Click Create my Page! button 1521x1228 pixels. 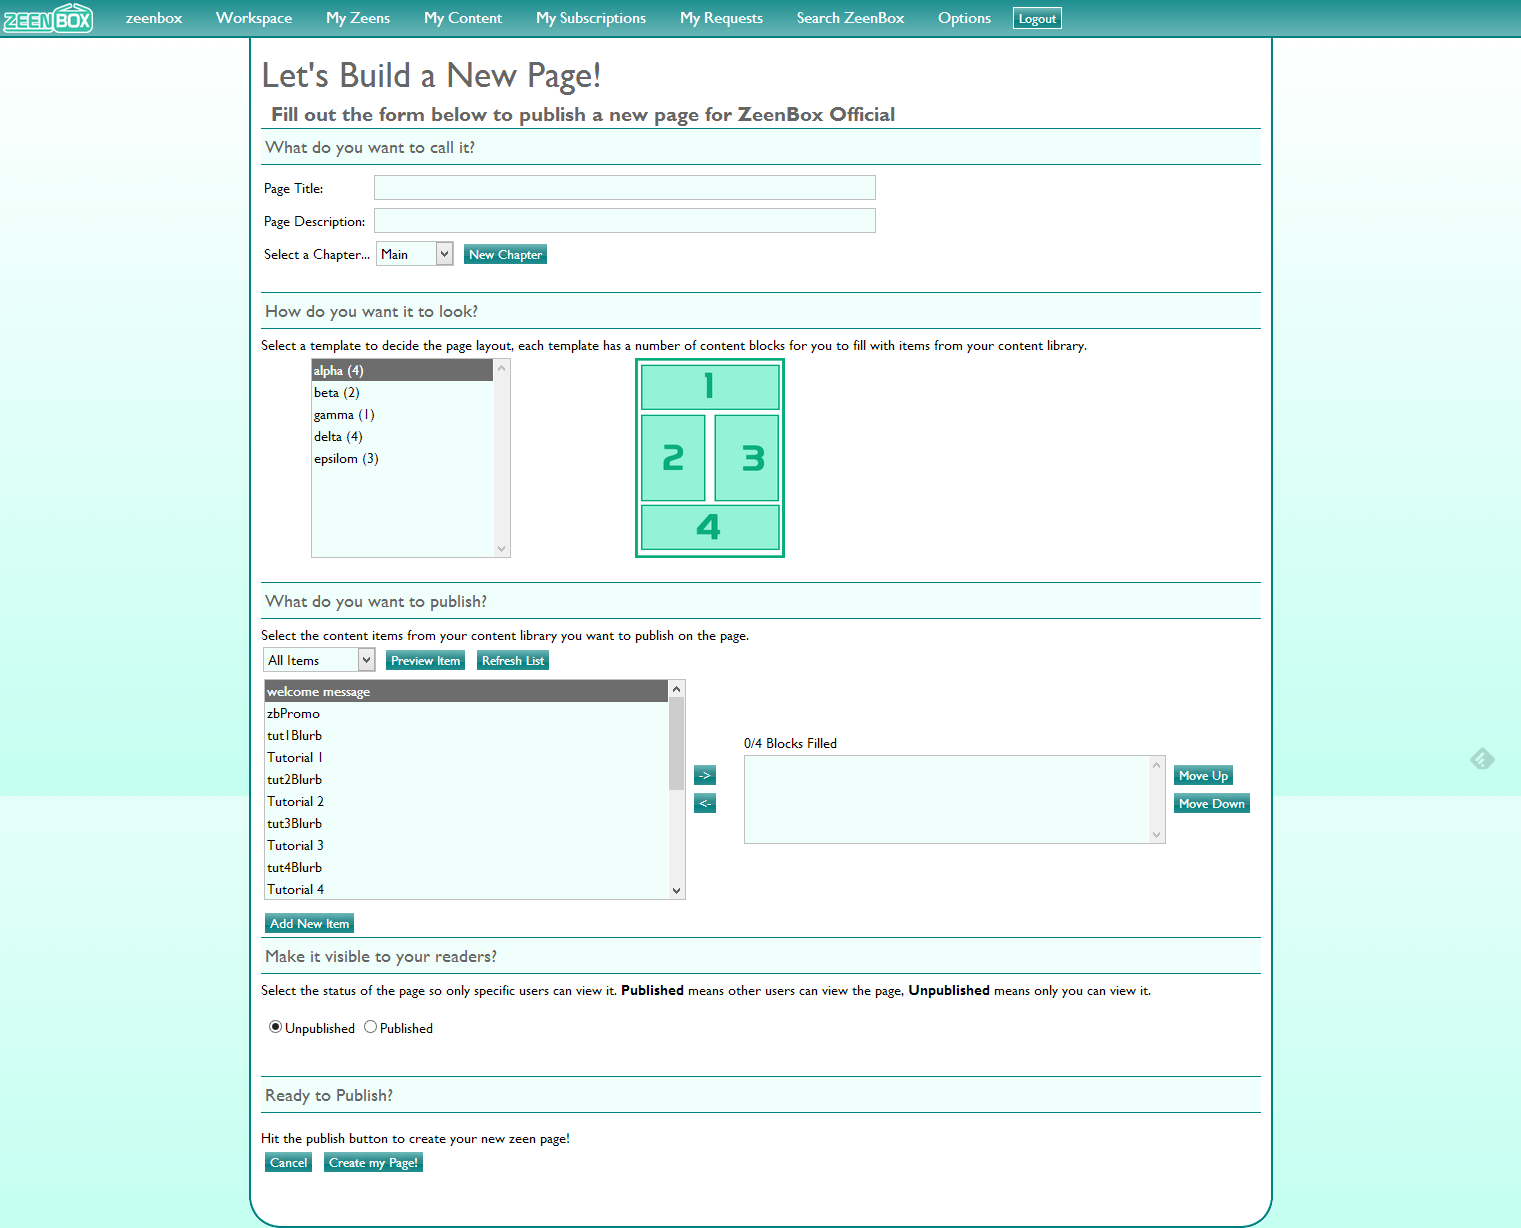click(373, 1162)
